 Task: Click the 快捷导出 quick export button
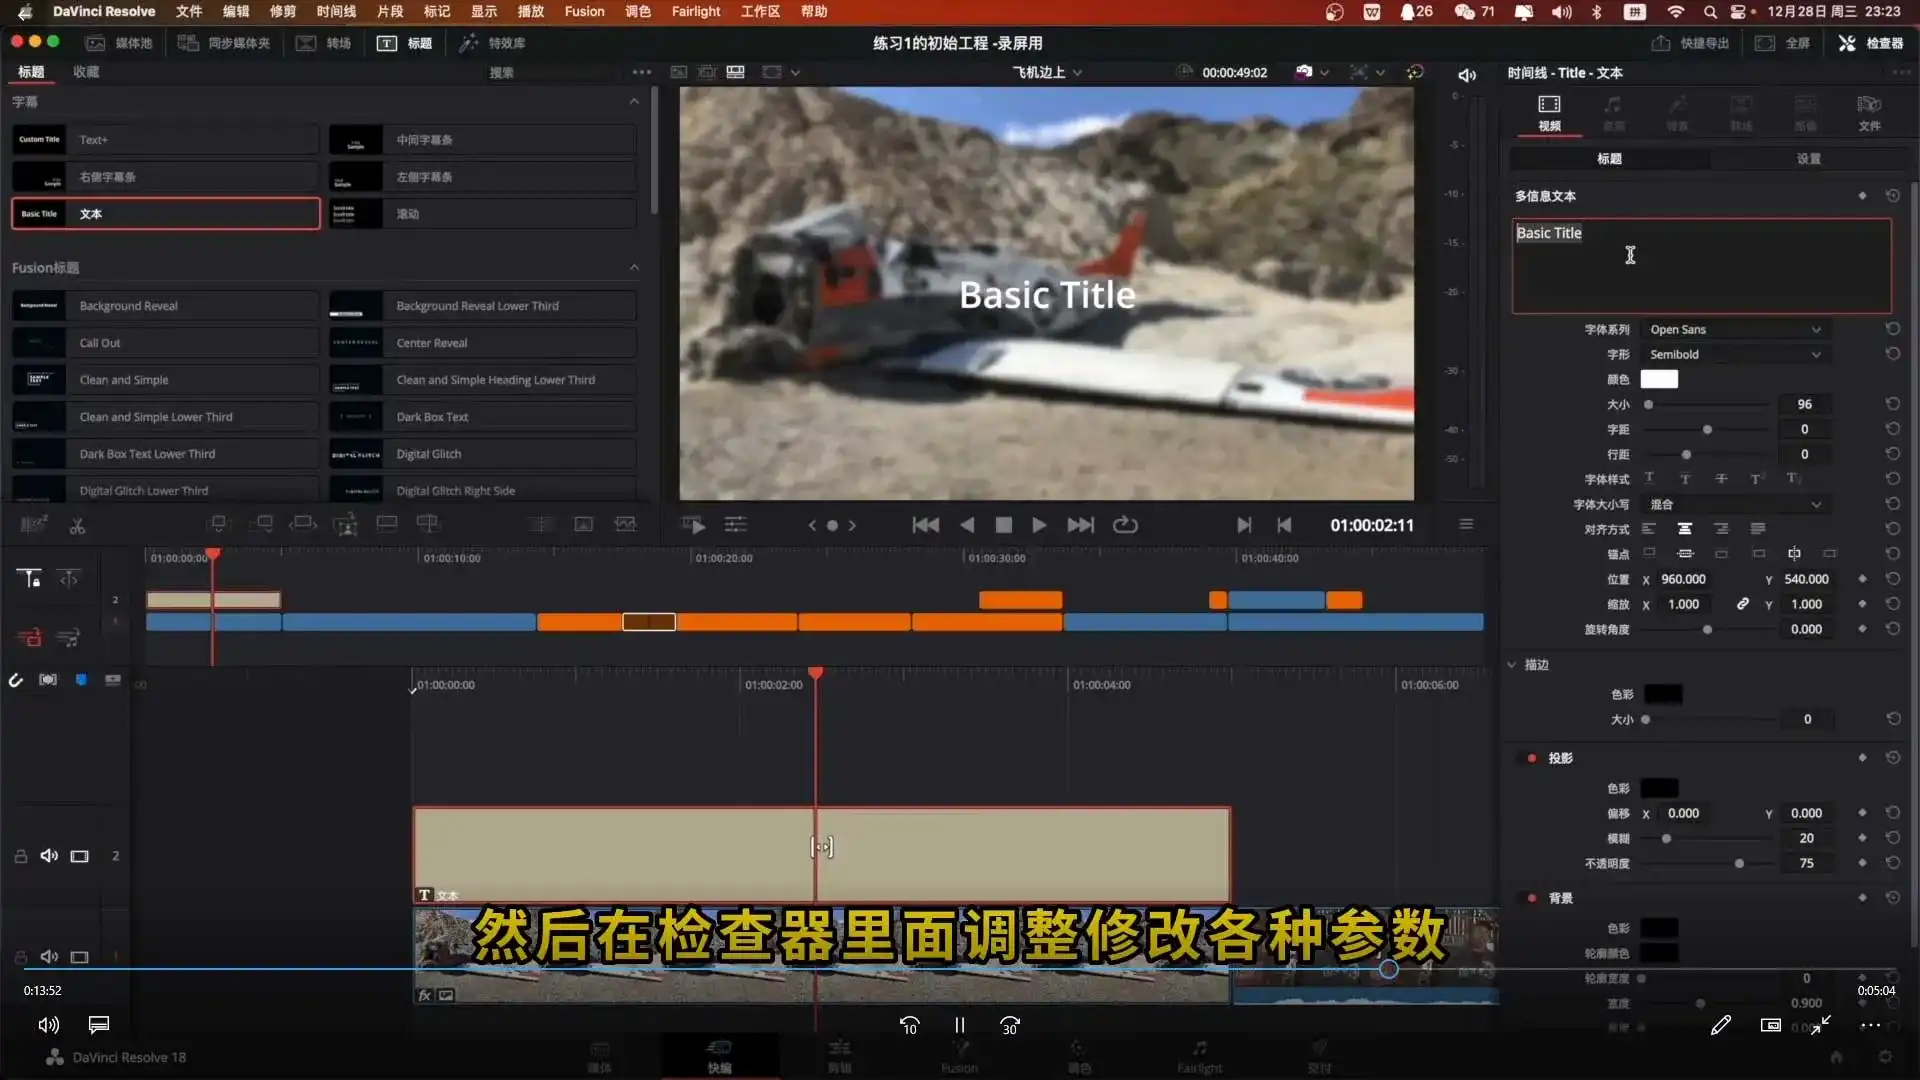pyautogui.click(x=1690, y=43)
